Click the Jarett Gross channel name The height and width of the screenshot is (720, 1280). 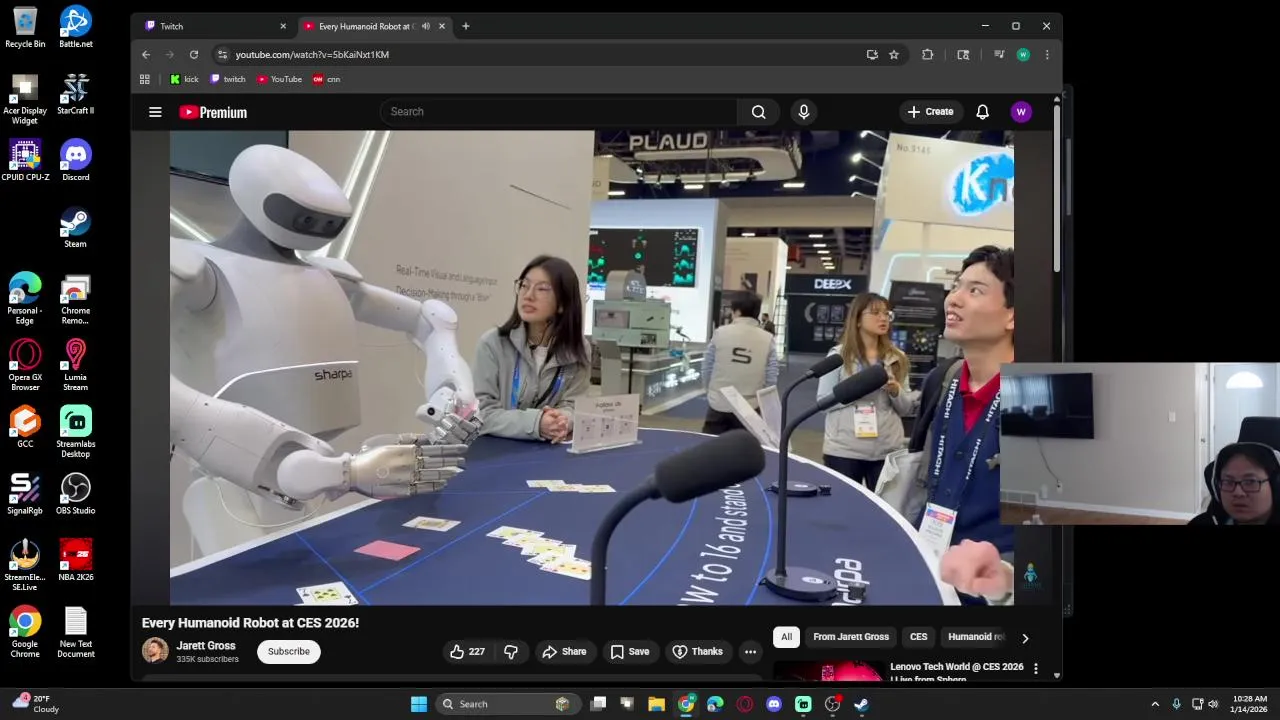pyautogui.click(x=206, y=646)
